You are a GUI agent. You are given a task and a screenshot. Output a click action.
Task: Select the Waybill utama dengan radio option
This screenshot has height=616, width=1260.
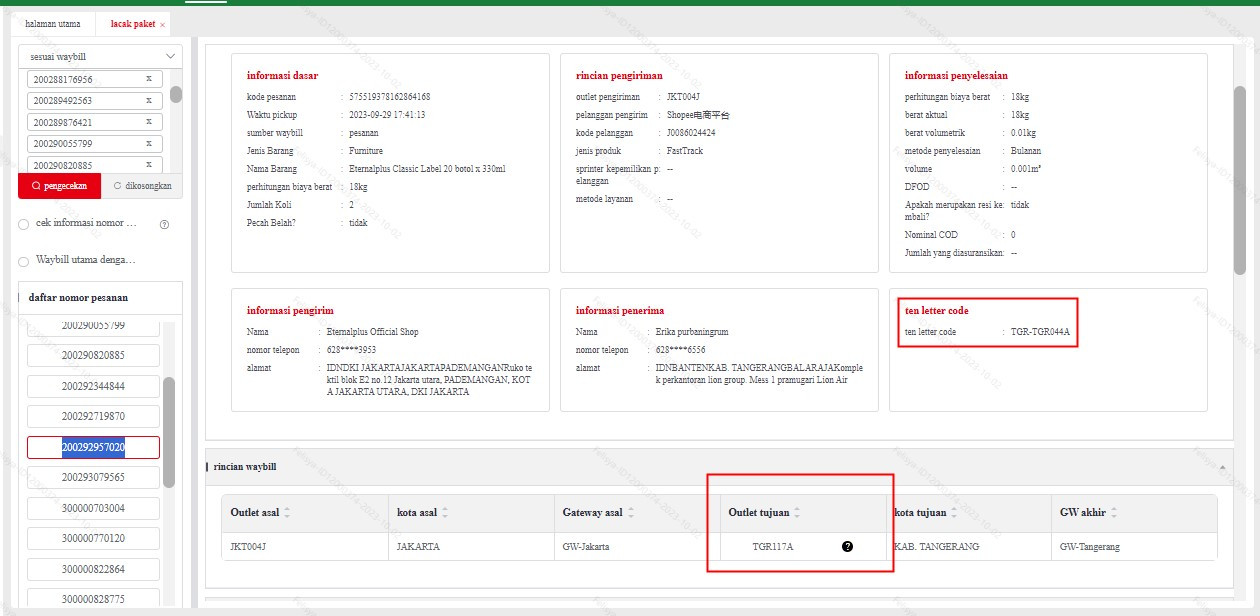24,261
